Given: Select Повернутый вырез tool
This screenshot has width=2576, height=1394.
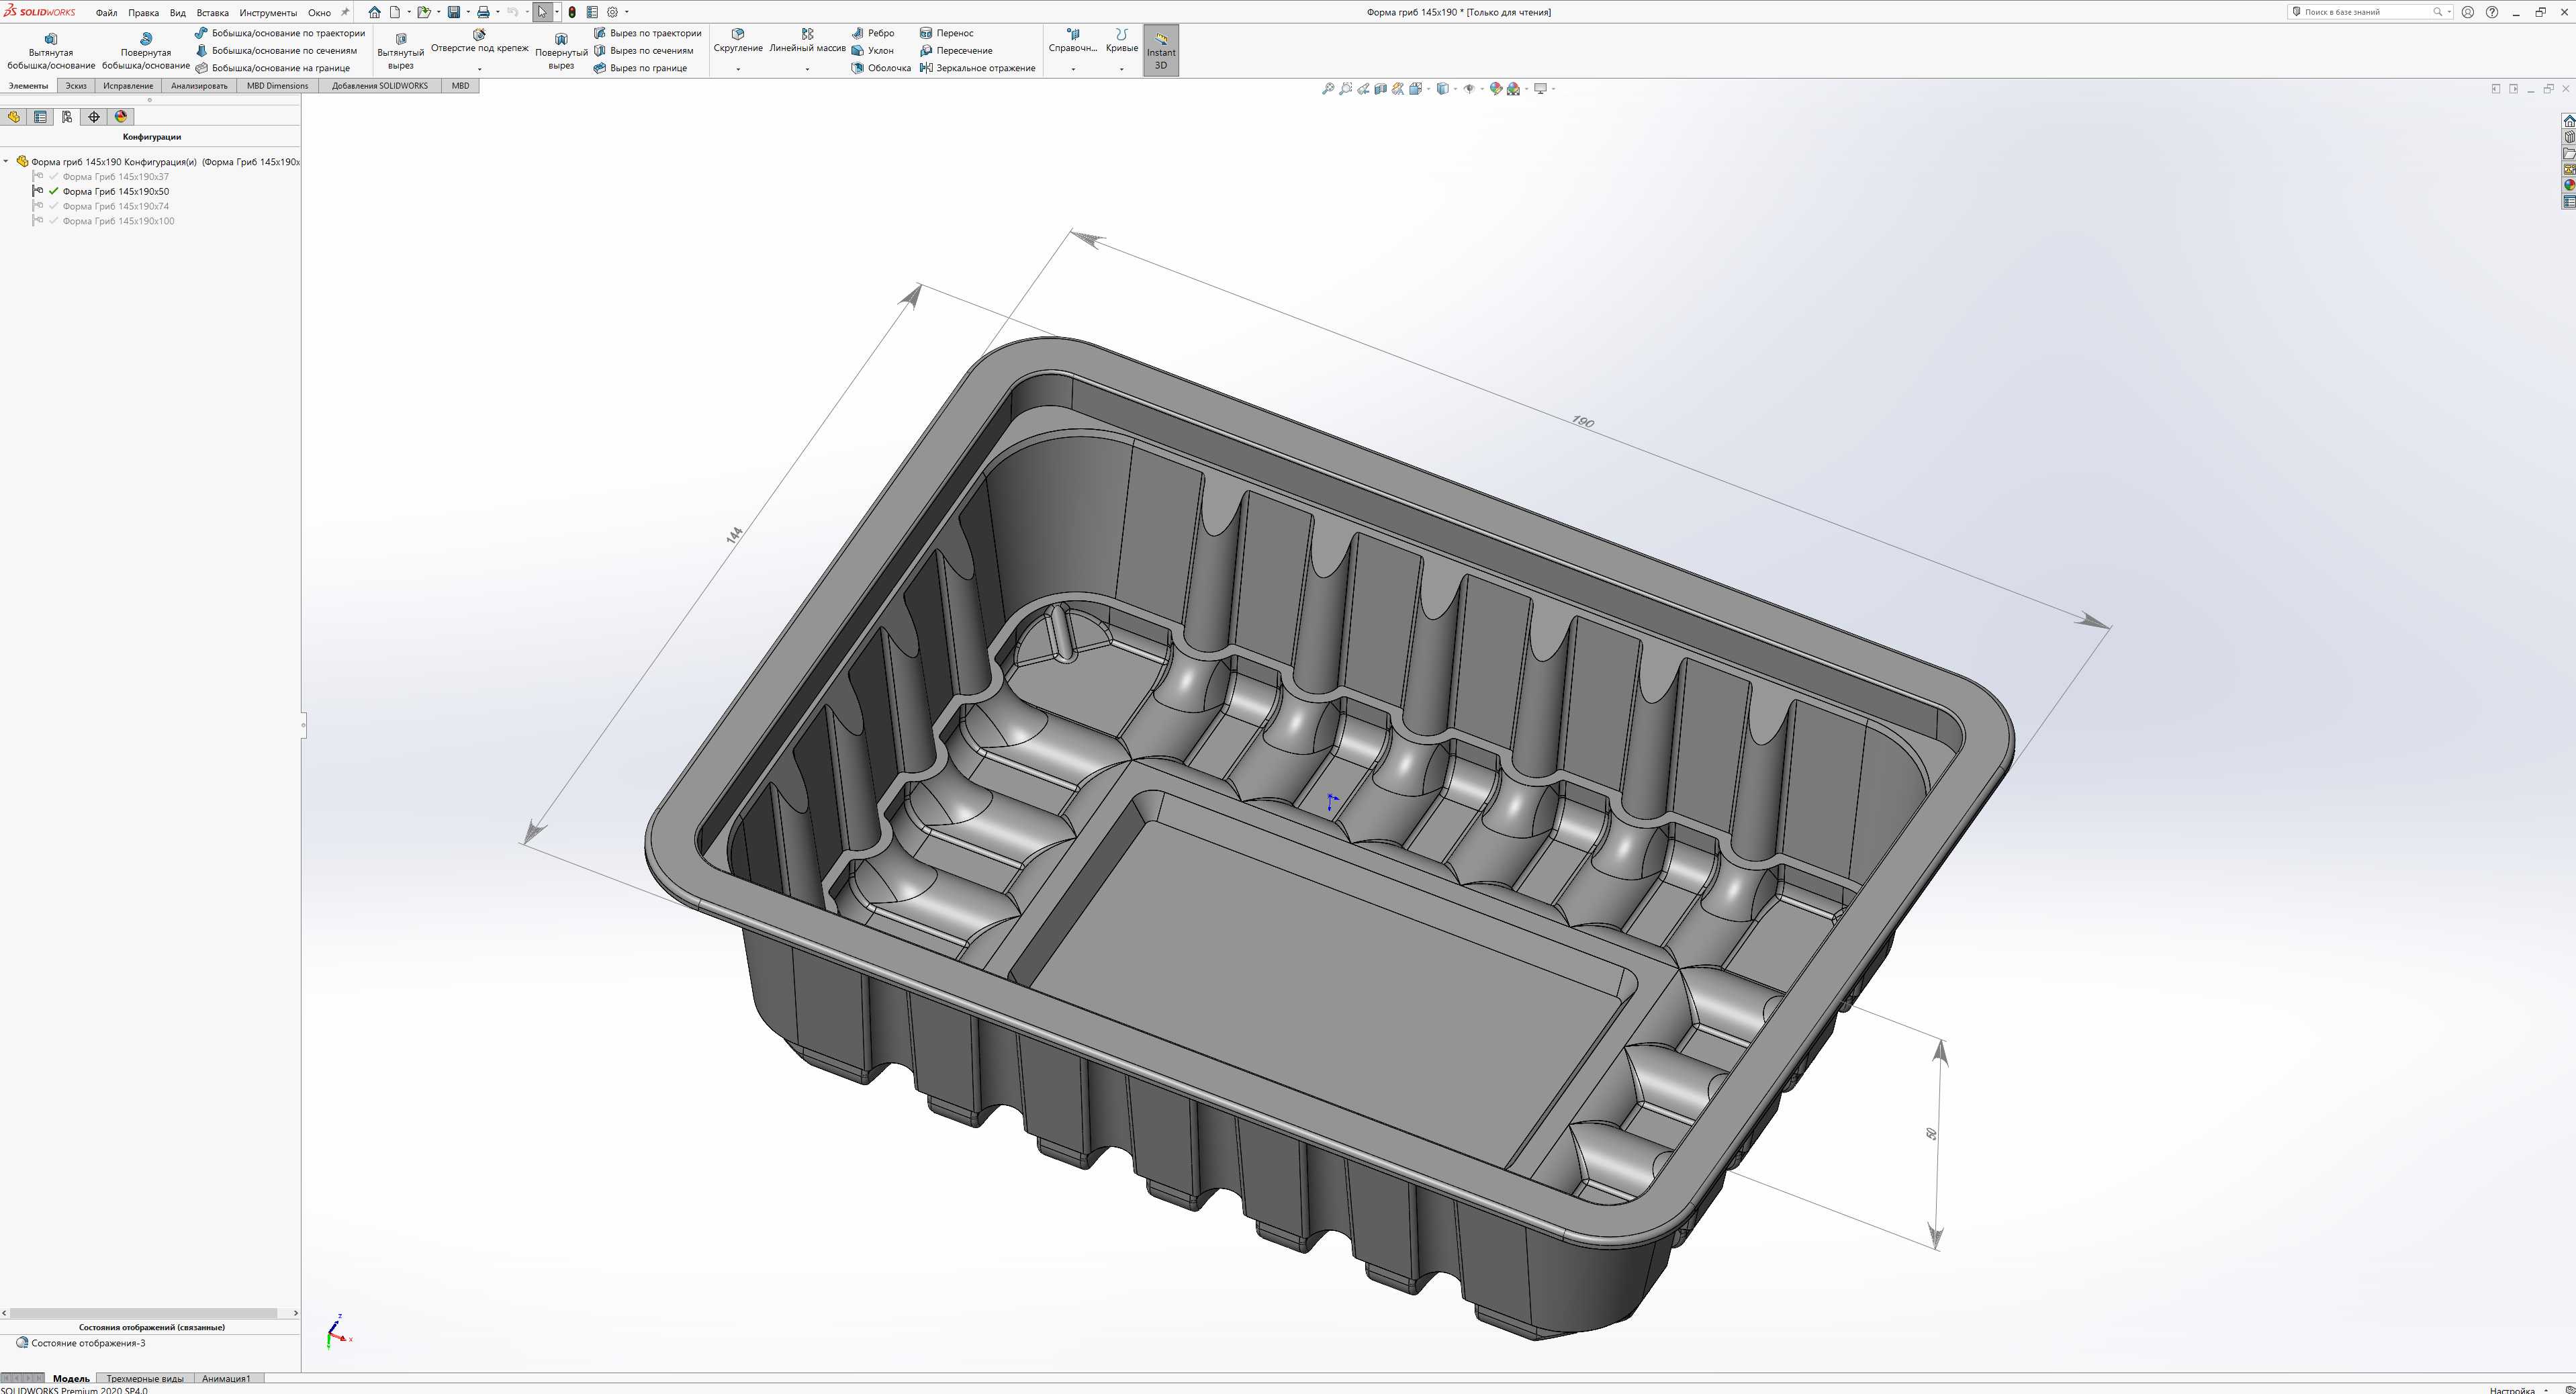Looking at the screenshot, I should [561, 51].
